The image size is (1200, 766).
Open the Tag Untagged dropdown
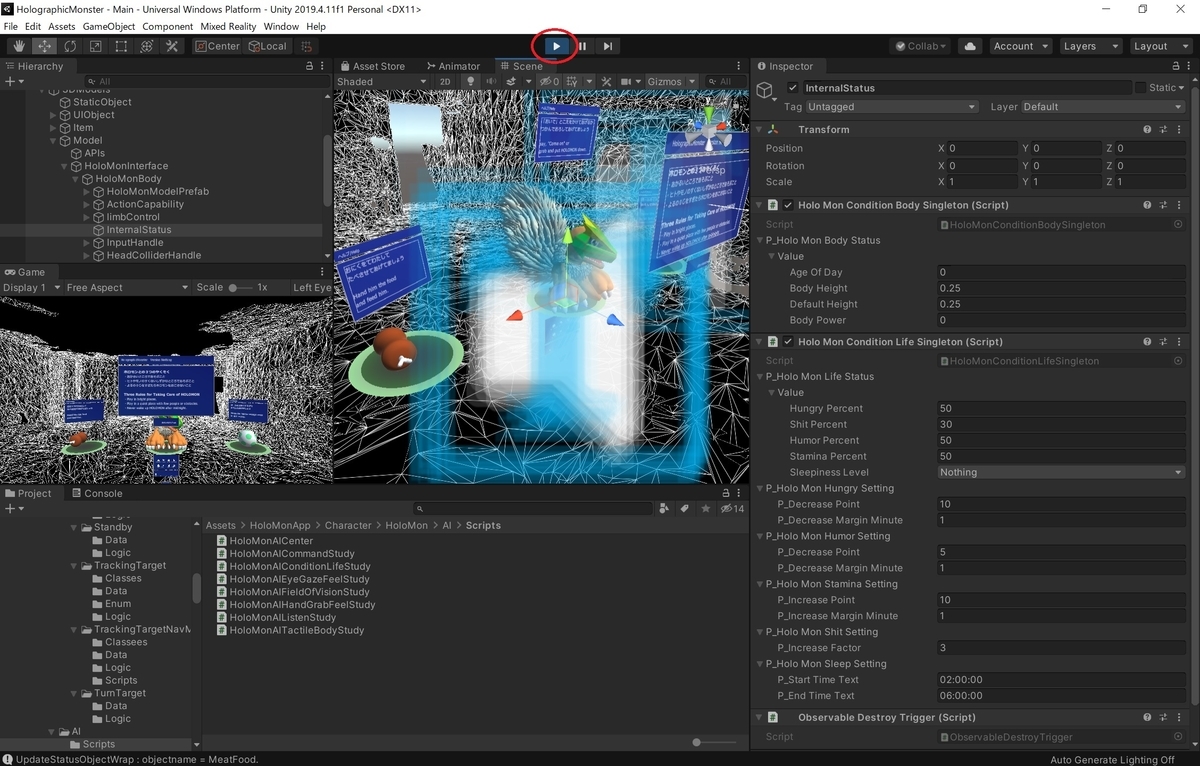892,107
